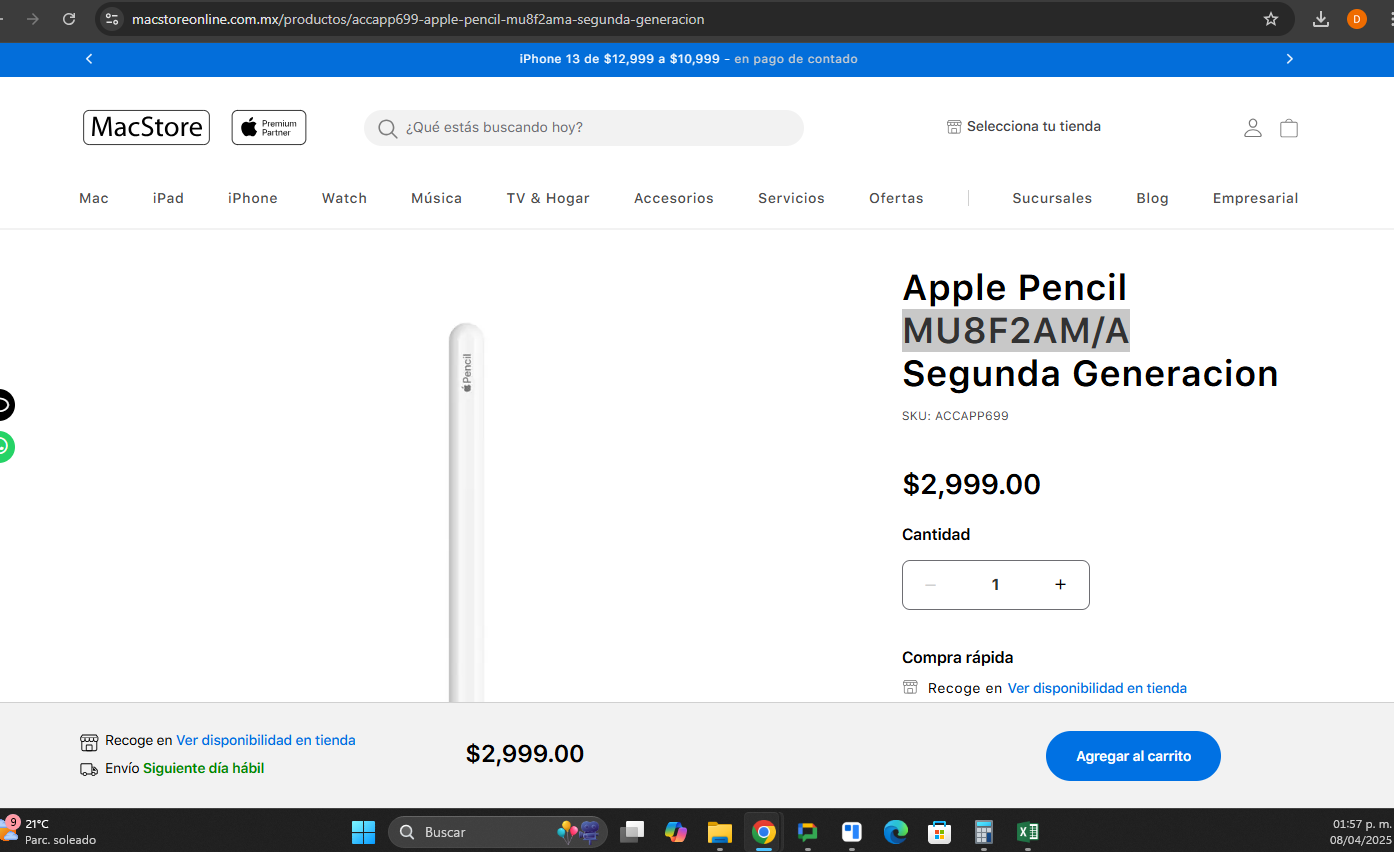This screenshot has width=1394, height=852.
Task: Open the Chrome profile avatar D
Action: [x=1357, y=19]
